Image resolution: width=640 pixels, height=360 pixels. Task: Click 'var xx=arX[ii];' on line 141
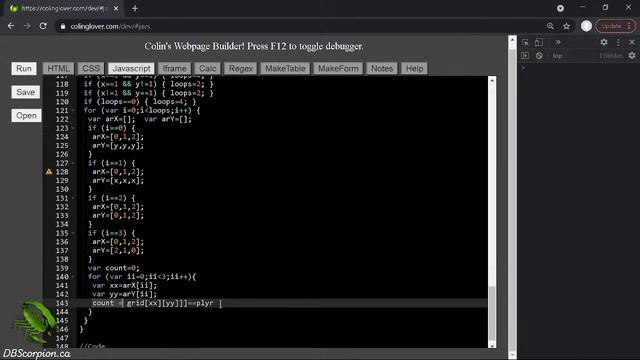coord(124,286)
